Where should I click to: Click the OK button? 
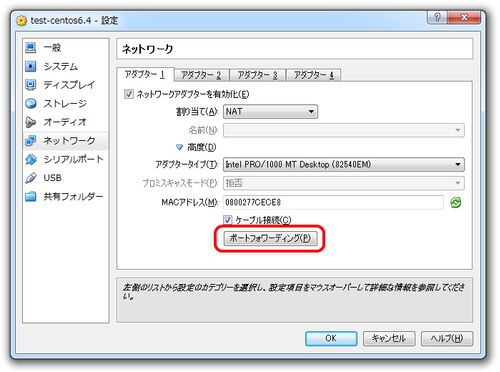coord(331,338)
